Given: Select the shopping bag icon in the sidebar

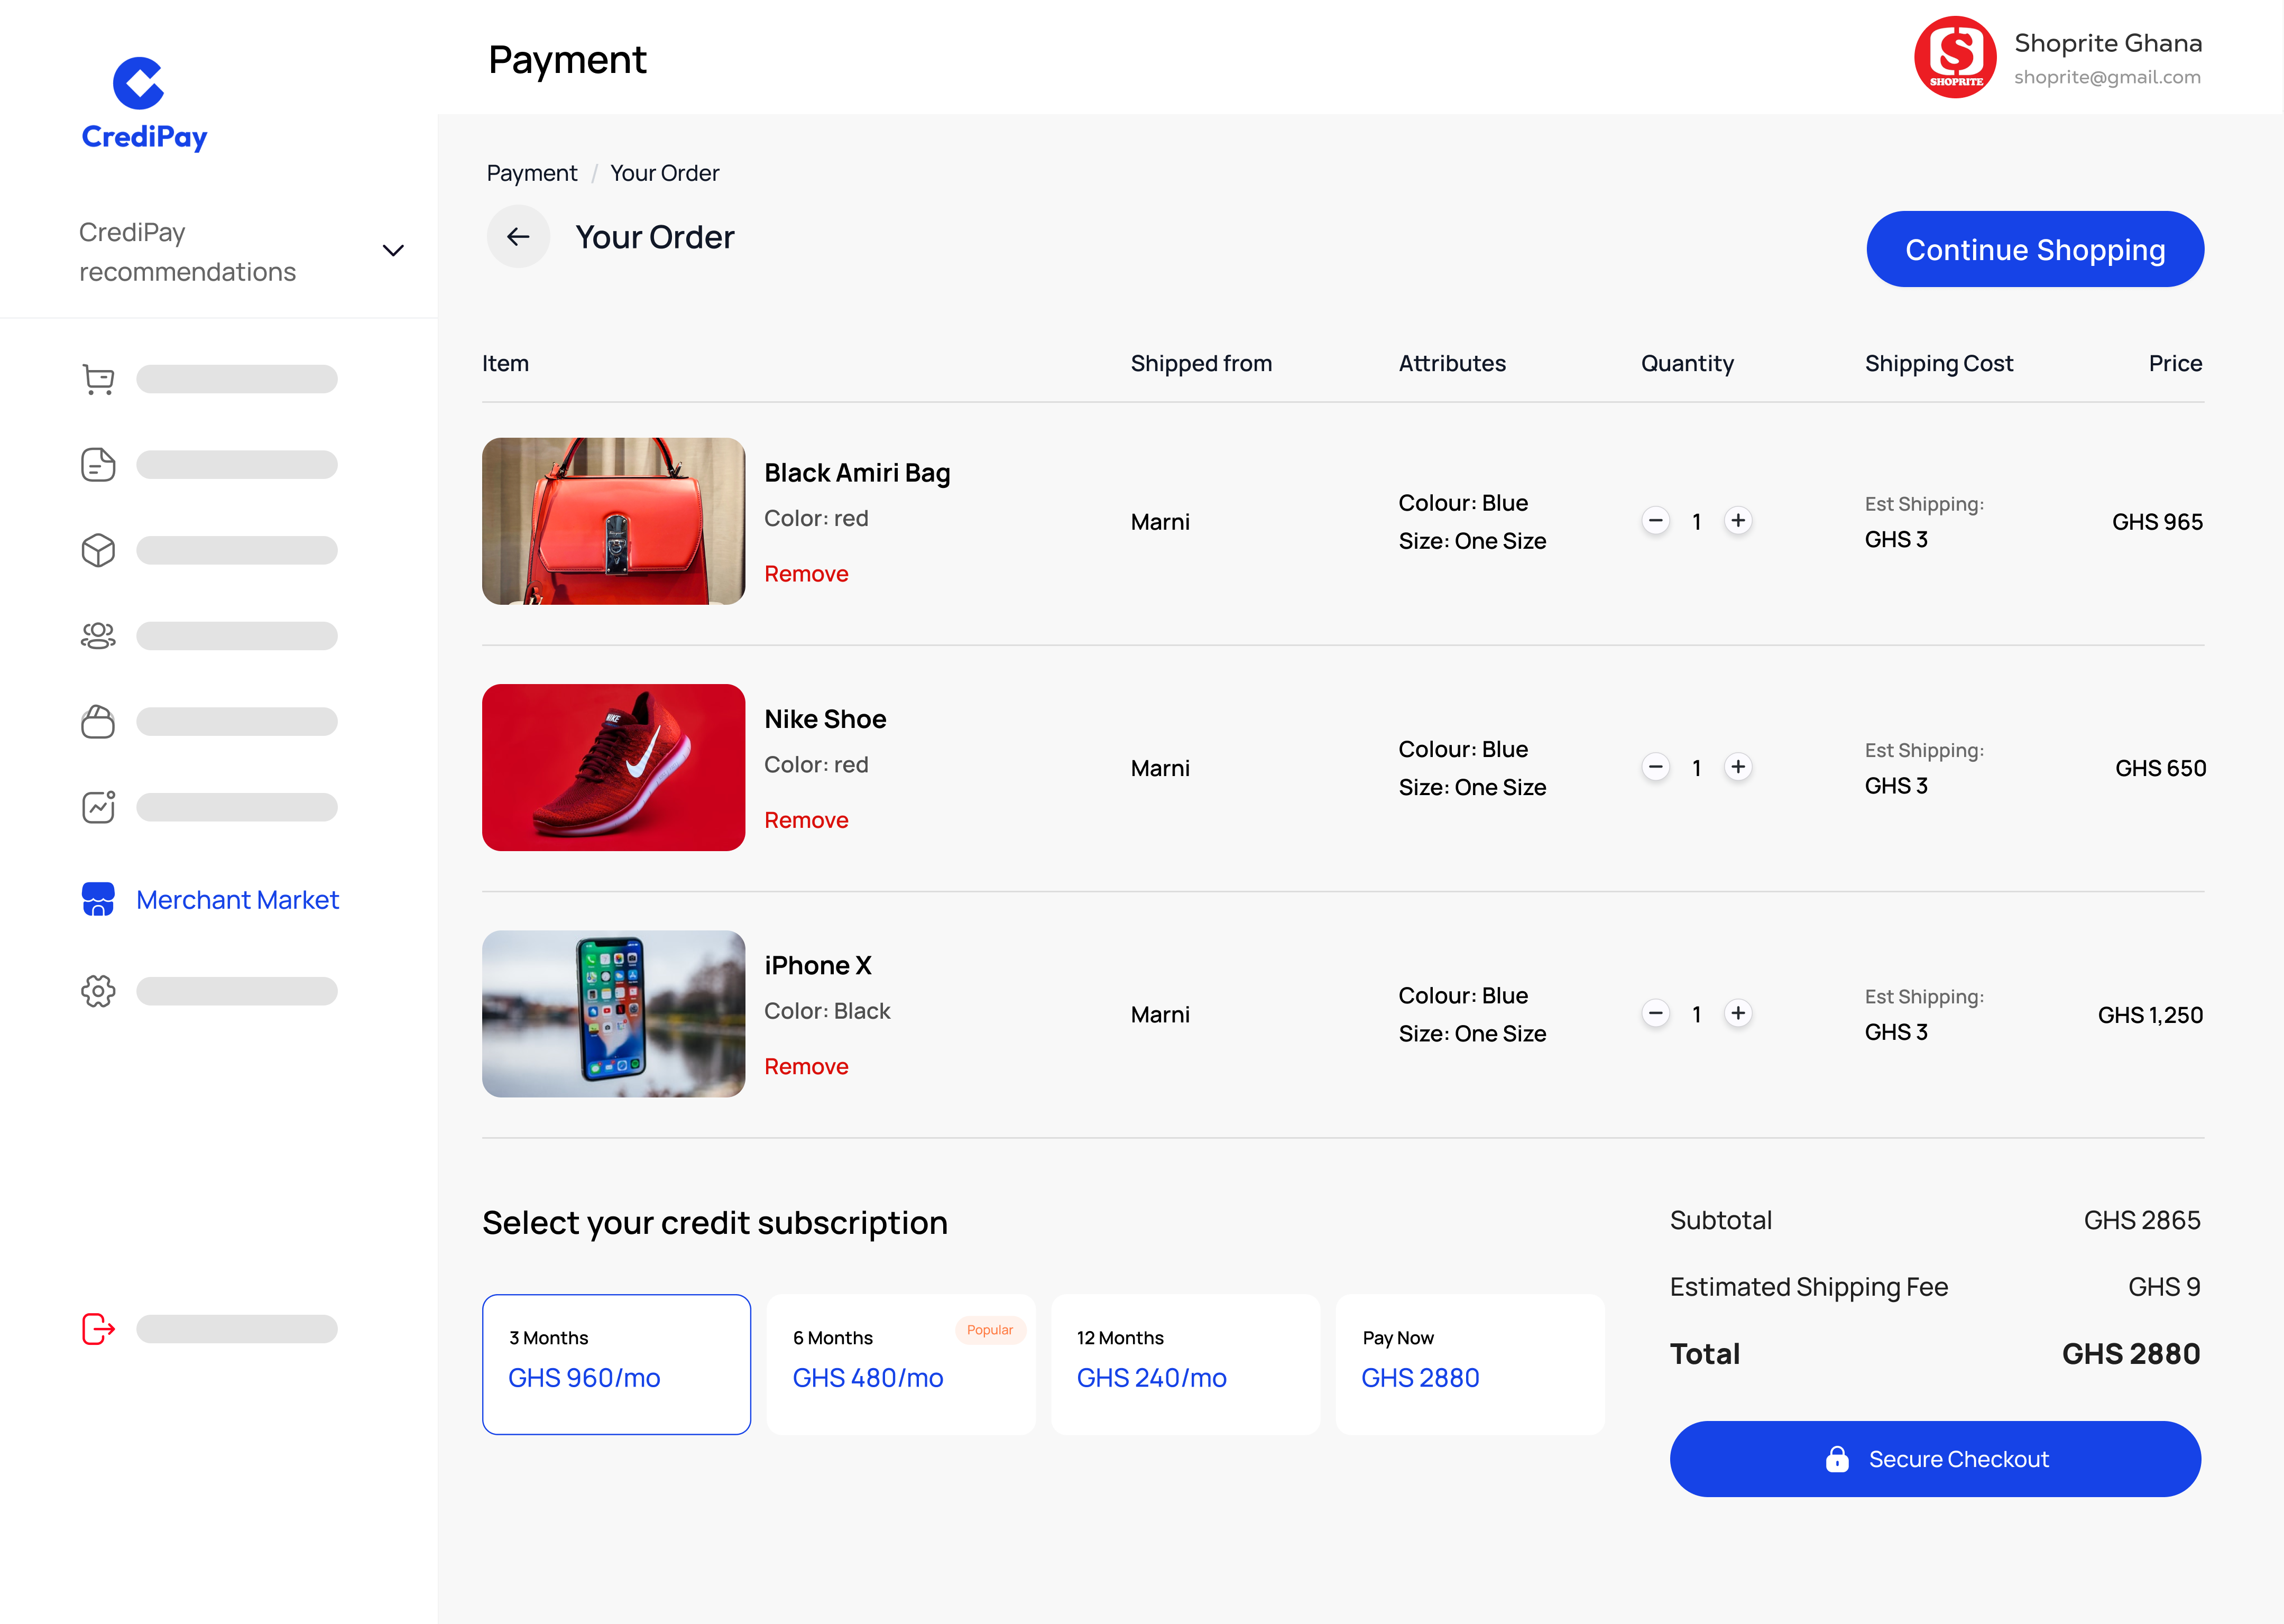Looking at the screenshot, I should (97, 721).
